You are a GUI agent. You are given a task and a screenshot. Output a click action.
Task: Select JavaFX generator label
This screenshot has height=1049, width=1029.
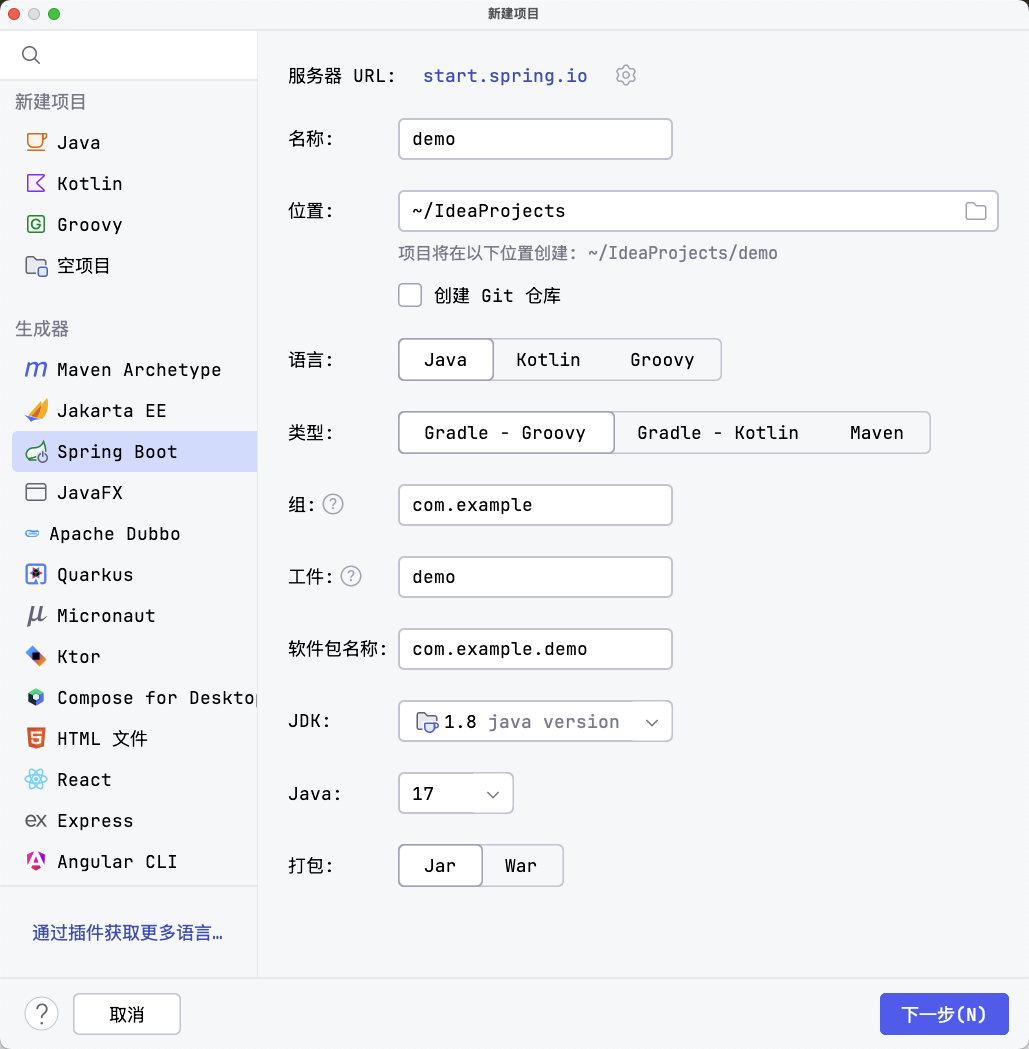click(x=90, y=492)
